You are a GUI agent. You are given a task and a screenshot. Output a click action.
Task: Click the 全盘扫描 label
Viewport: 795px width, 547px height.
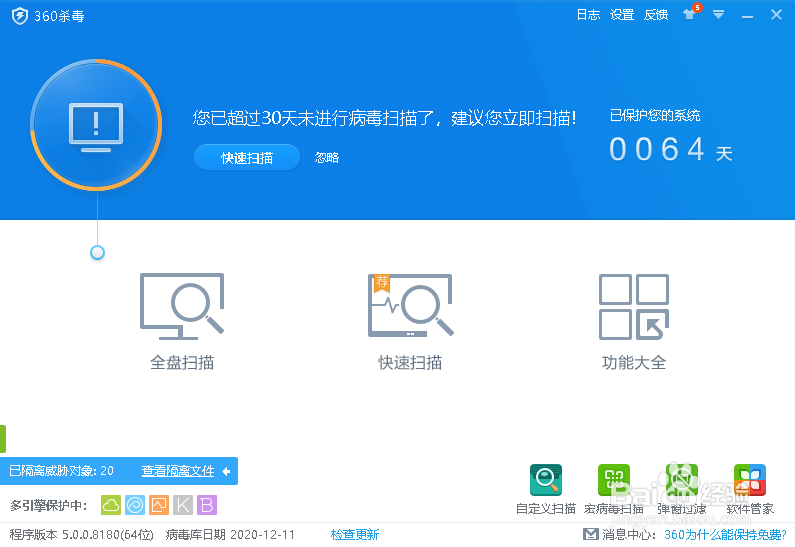pos(182,362)
